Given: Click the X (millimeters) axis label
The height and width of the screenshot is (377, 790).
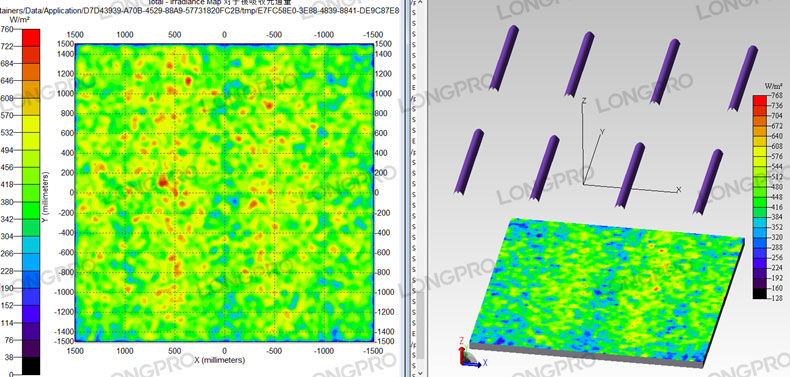Looking at the screenshot, I should click(220, 360).
